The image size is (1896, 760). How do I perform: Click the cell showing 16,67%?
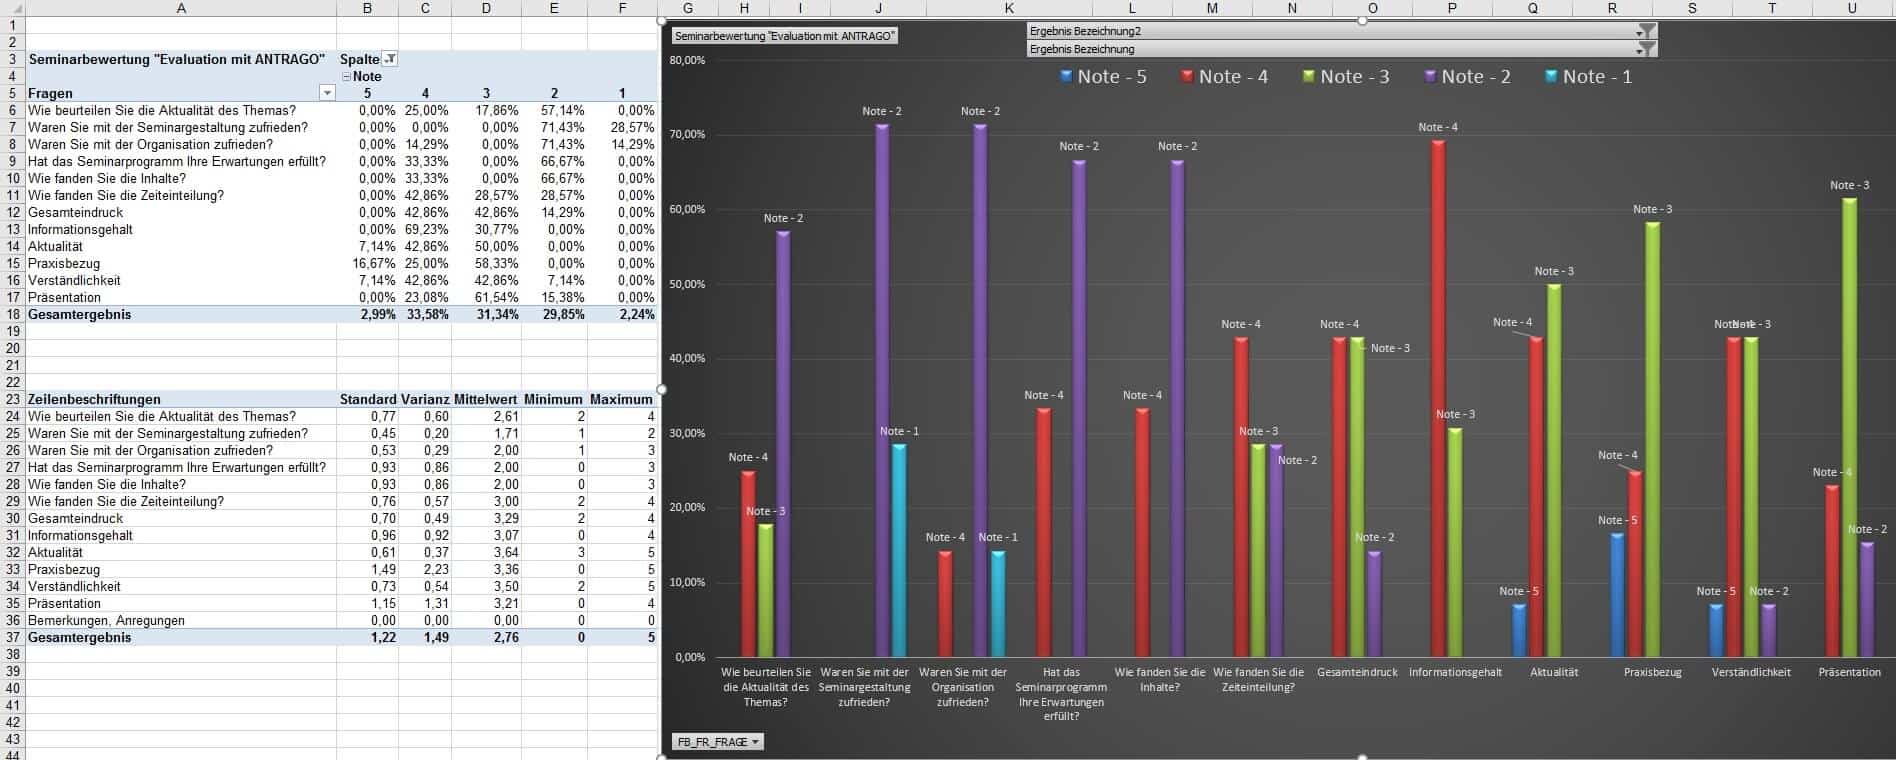tap(367, 263)
